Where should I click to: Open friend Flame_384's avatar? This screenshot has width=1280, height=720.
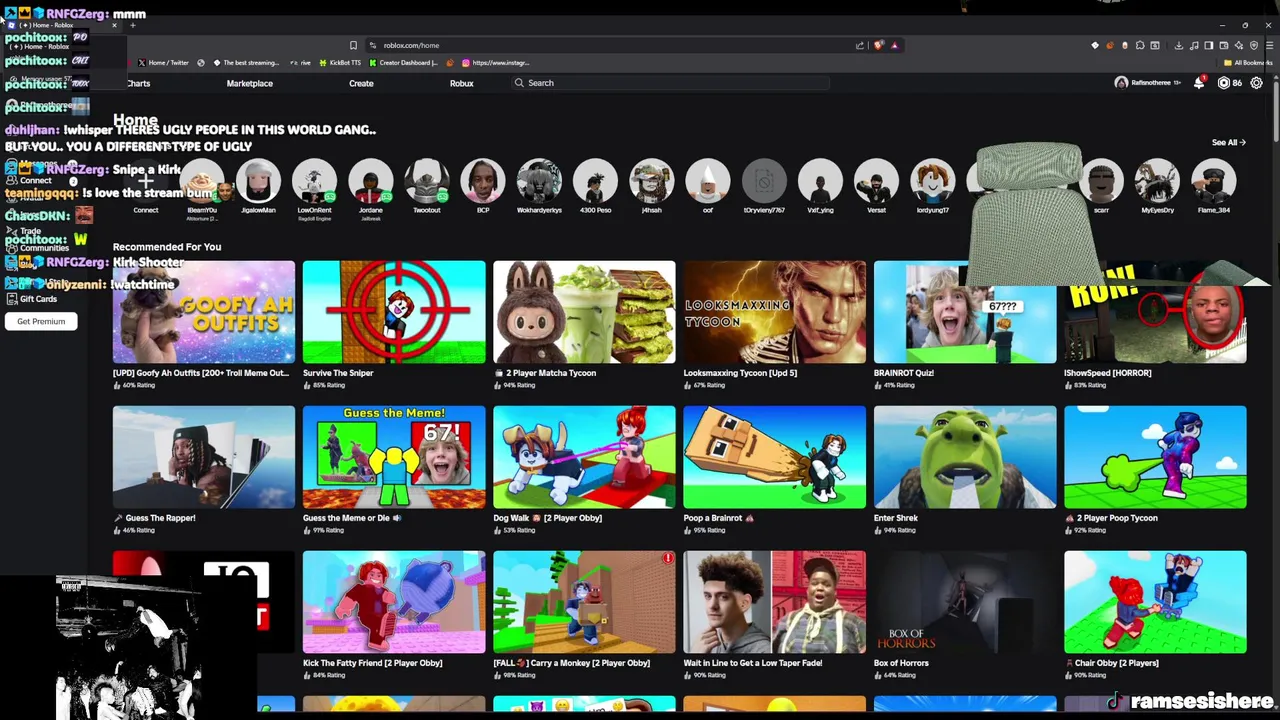(1214, 181)
